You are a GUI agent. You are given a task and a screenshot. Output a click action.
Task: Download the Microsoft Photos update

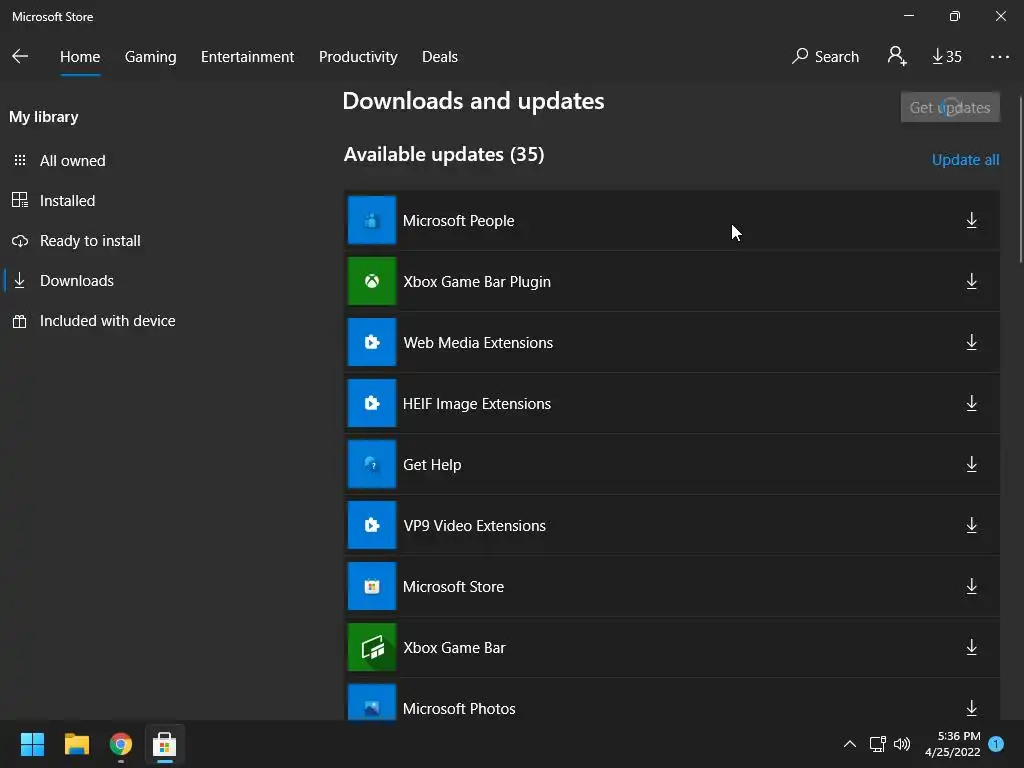(971, 708)
